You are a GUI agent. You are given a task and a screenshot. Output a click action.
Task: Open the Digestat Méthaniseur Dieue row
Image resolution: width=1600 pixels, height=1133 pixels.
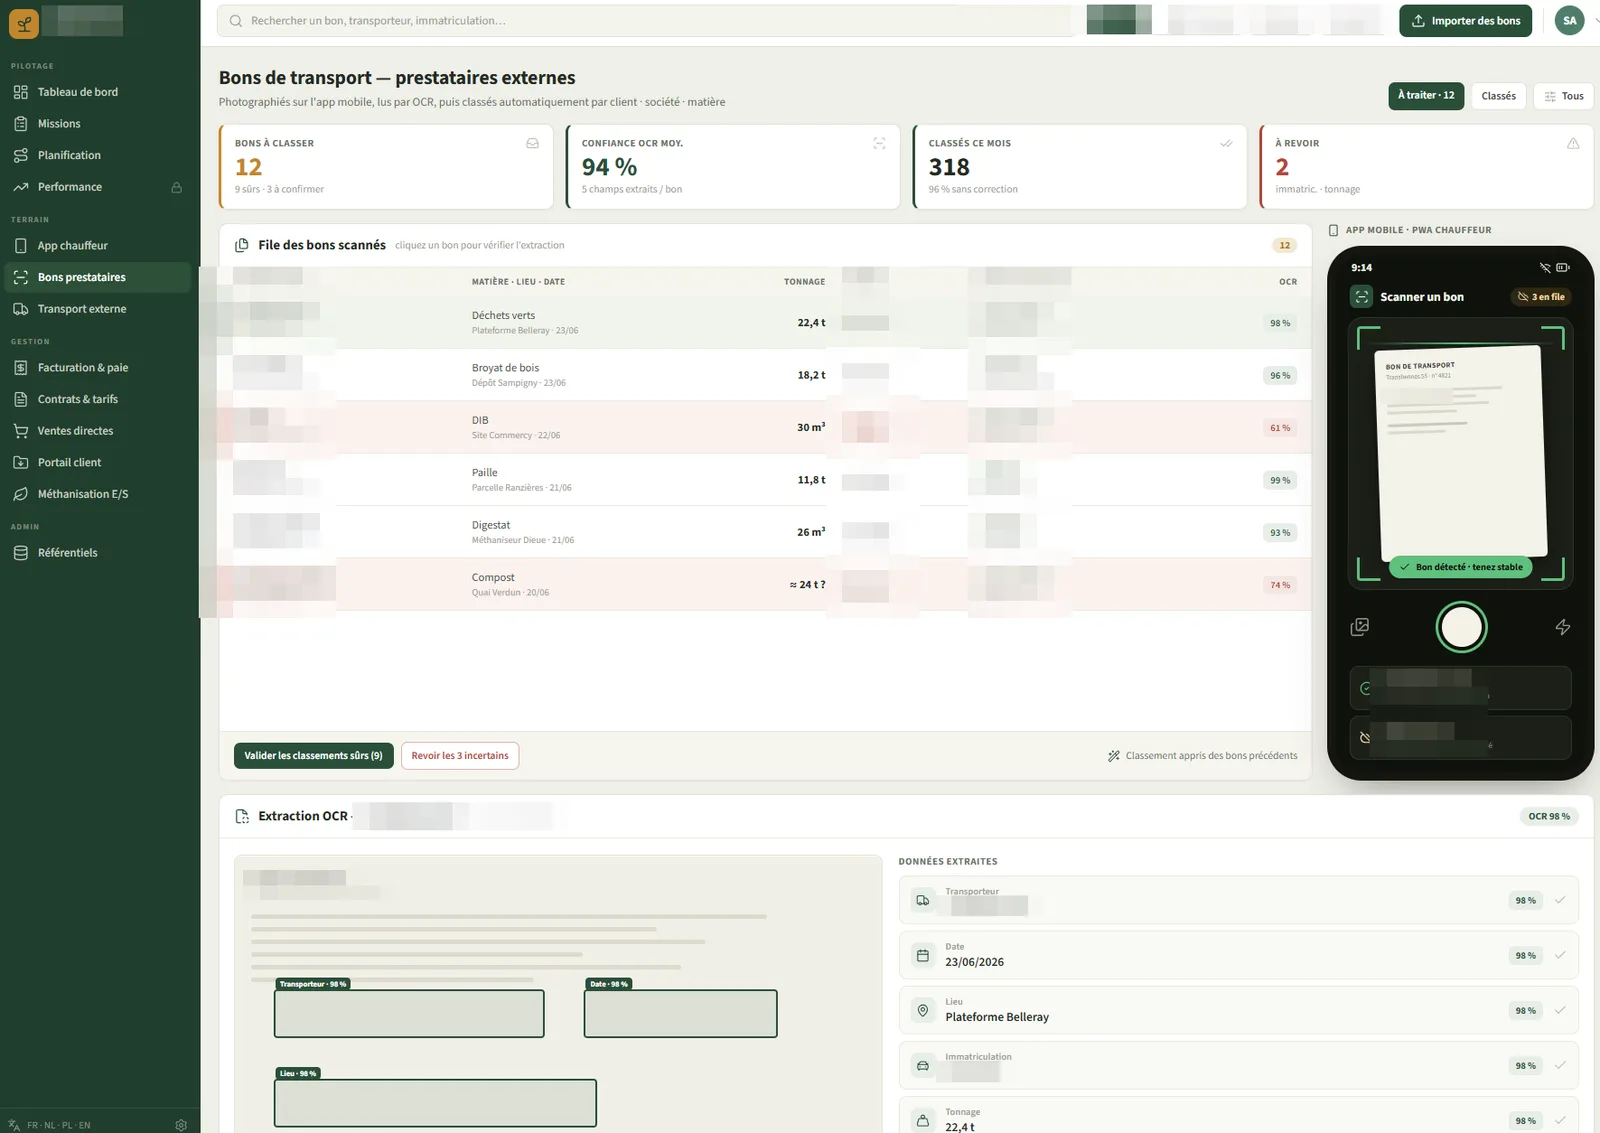tap(765, 532)
